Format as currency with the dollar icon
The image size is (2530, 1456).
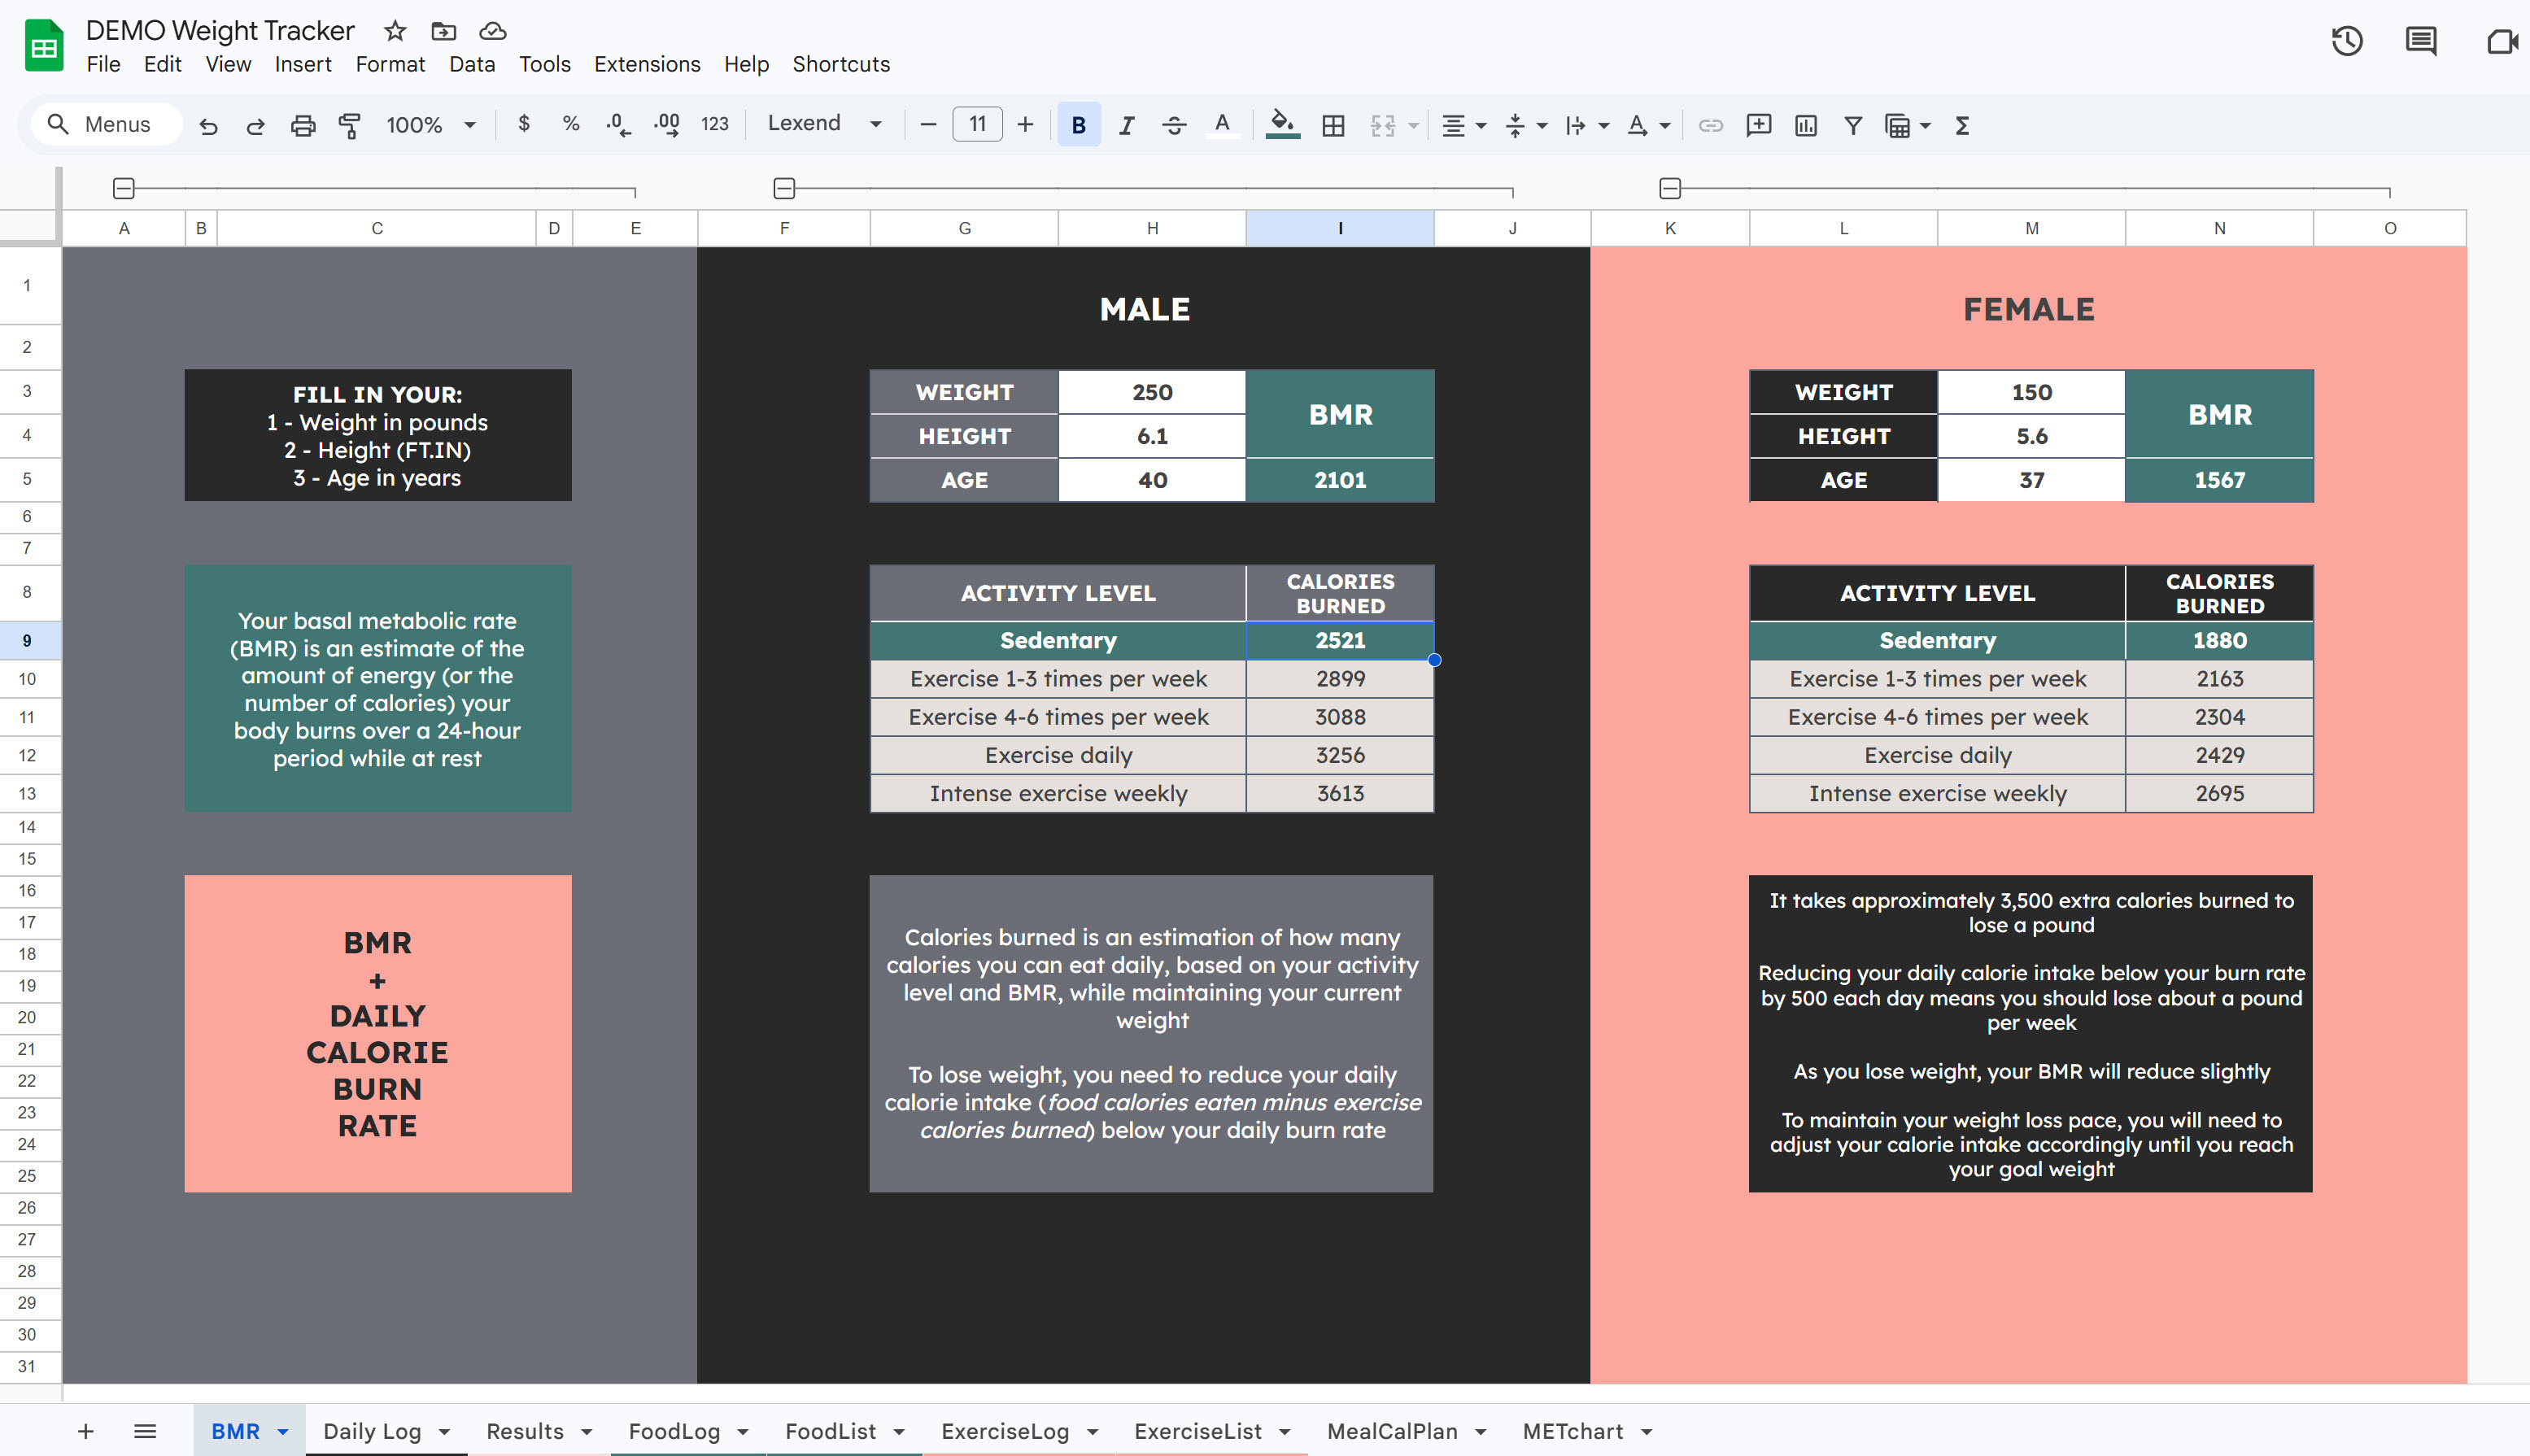[x=524, y=124]
